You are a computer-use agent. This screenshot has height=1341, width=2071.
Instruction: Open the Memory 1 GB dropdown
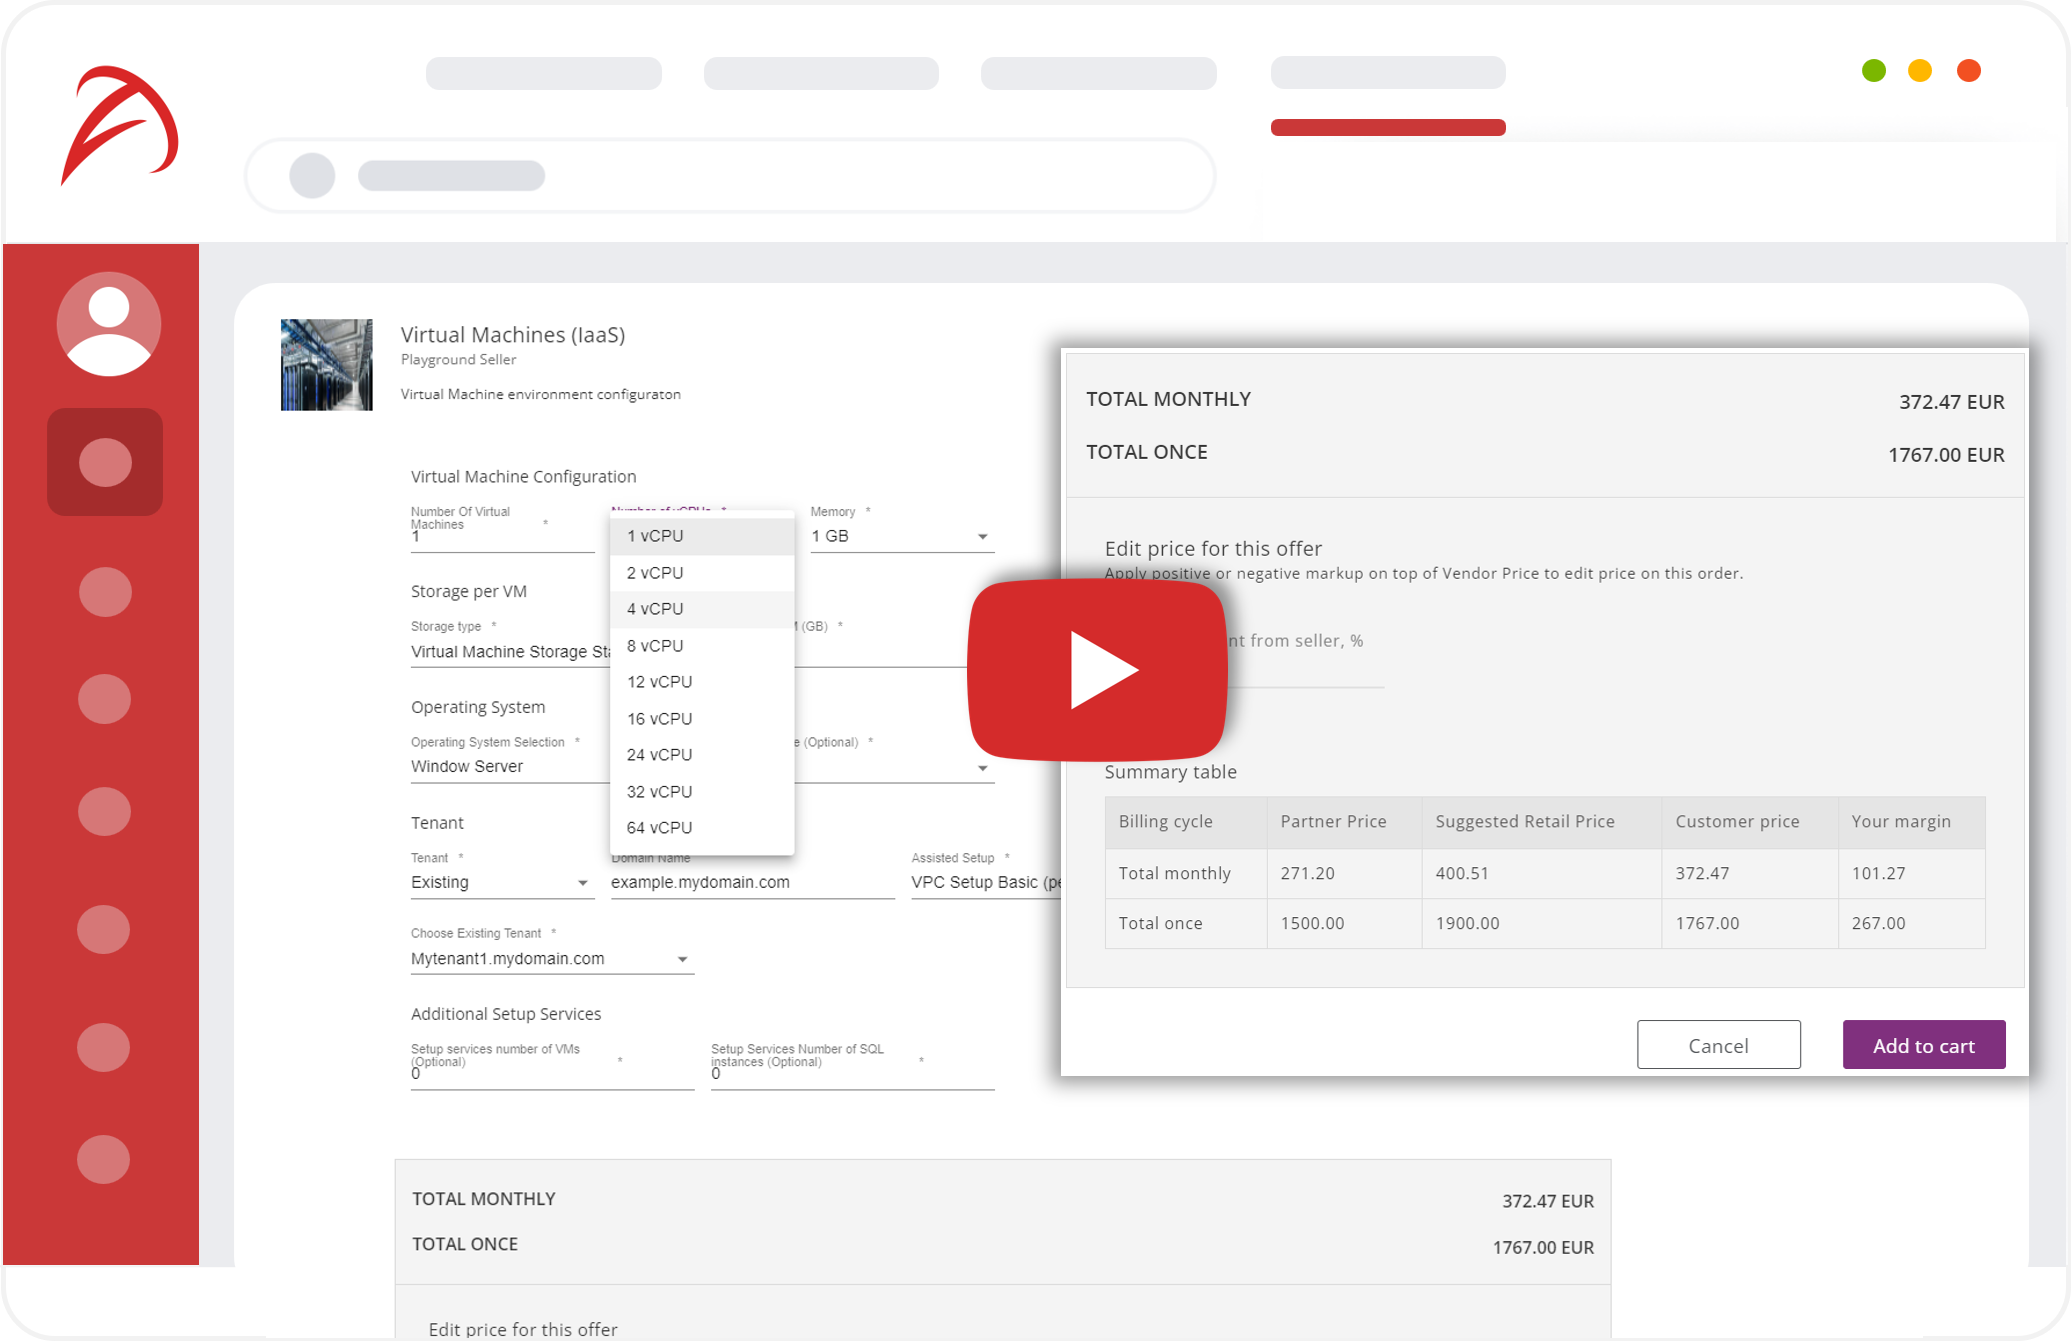pos(902,537)
